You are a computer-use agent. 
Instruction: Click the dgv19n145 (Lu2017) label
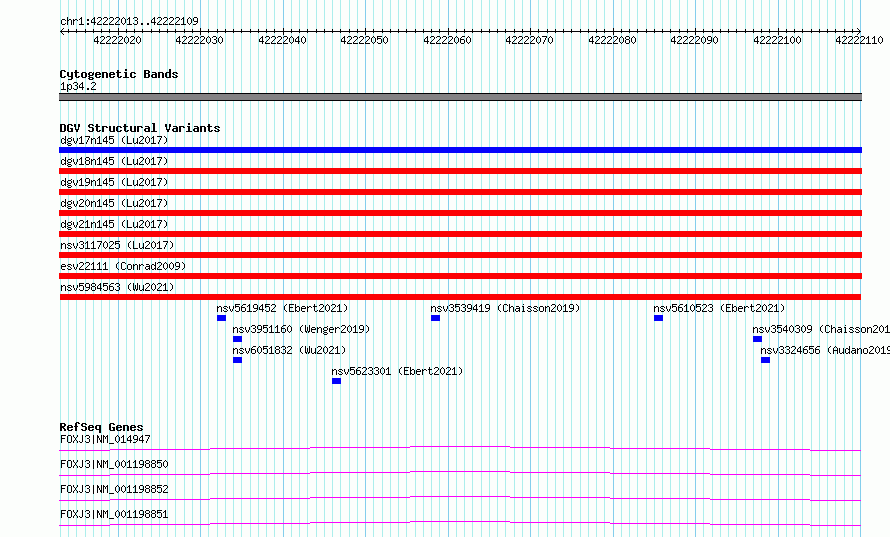coord(114,182)
